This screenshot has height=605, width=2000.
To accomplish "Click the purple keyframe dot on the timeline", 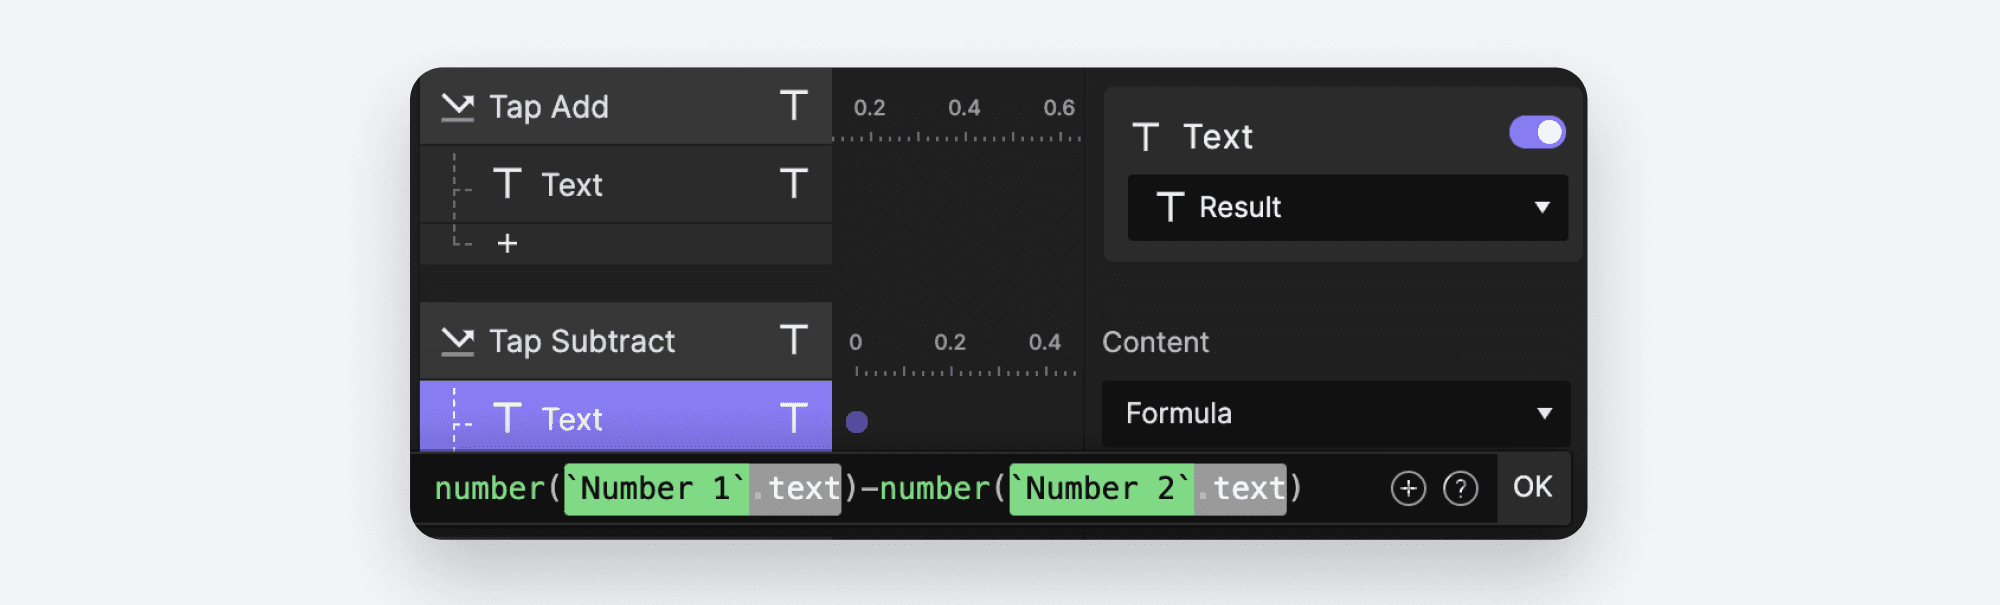I will (857, 424).
